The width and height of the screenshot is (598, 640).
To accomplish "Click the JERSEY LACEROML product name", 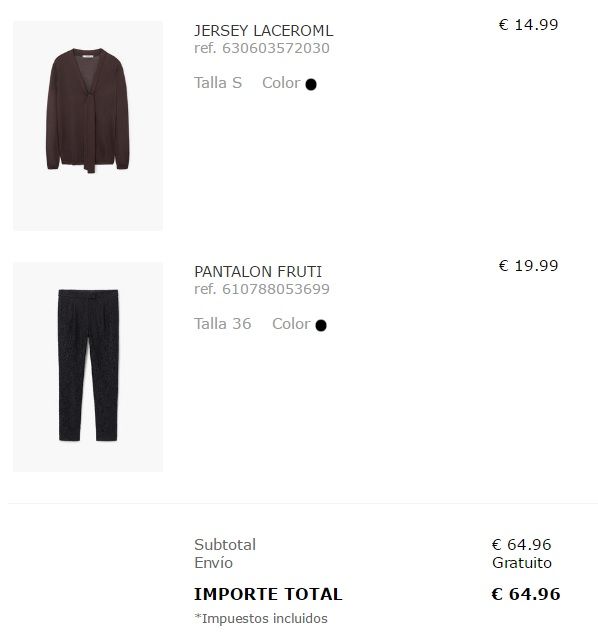I will tap(263, 31).
